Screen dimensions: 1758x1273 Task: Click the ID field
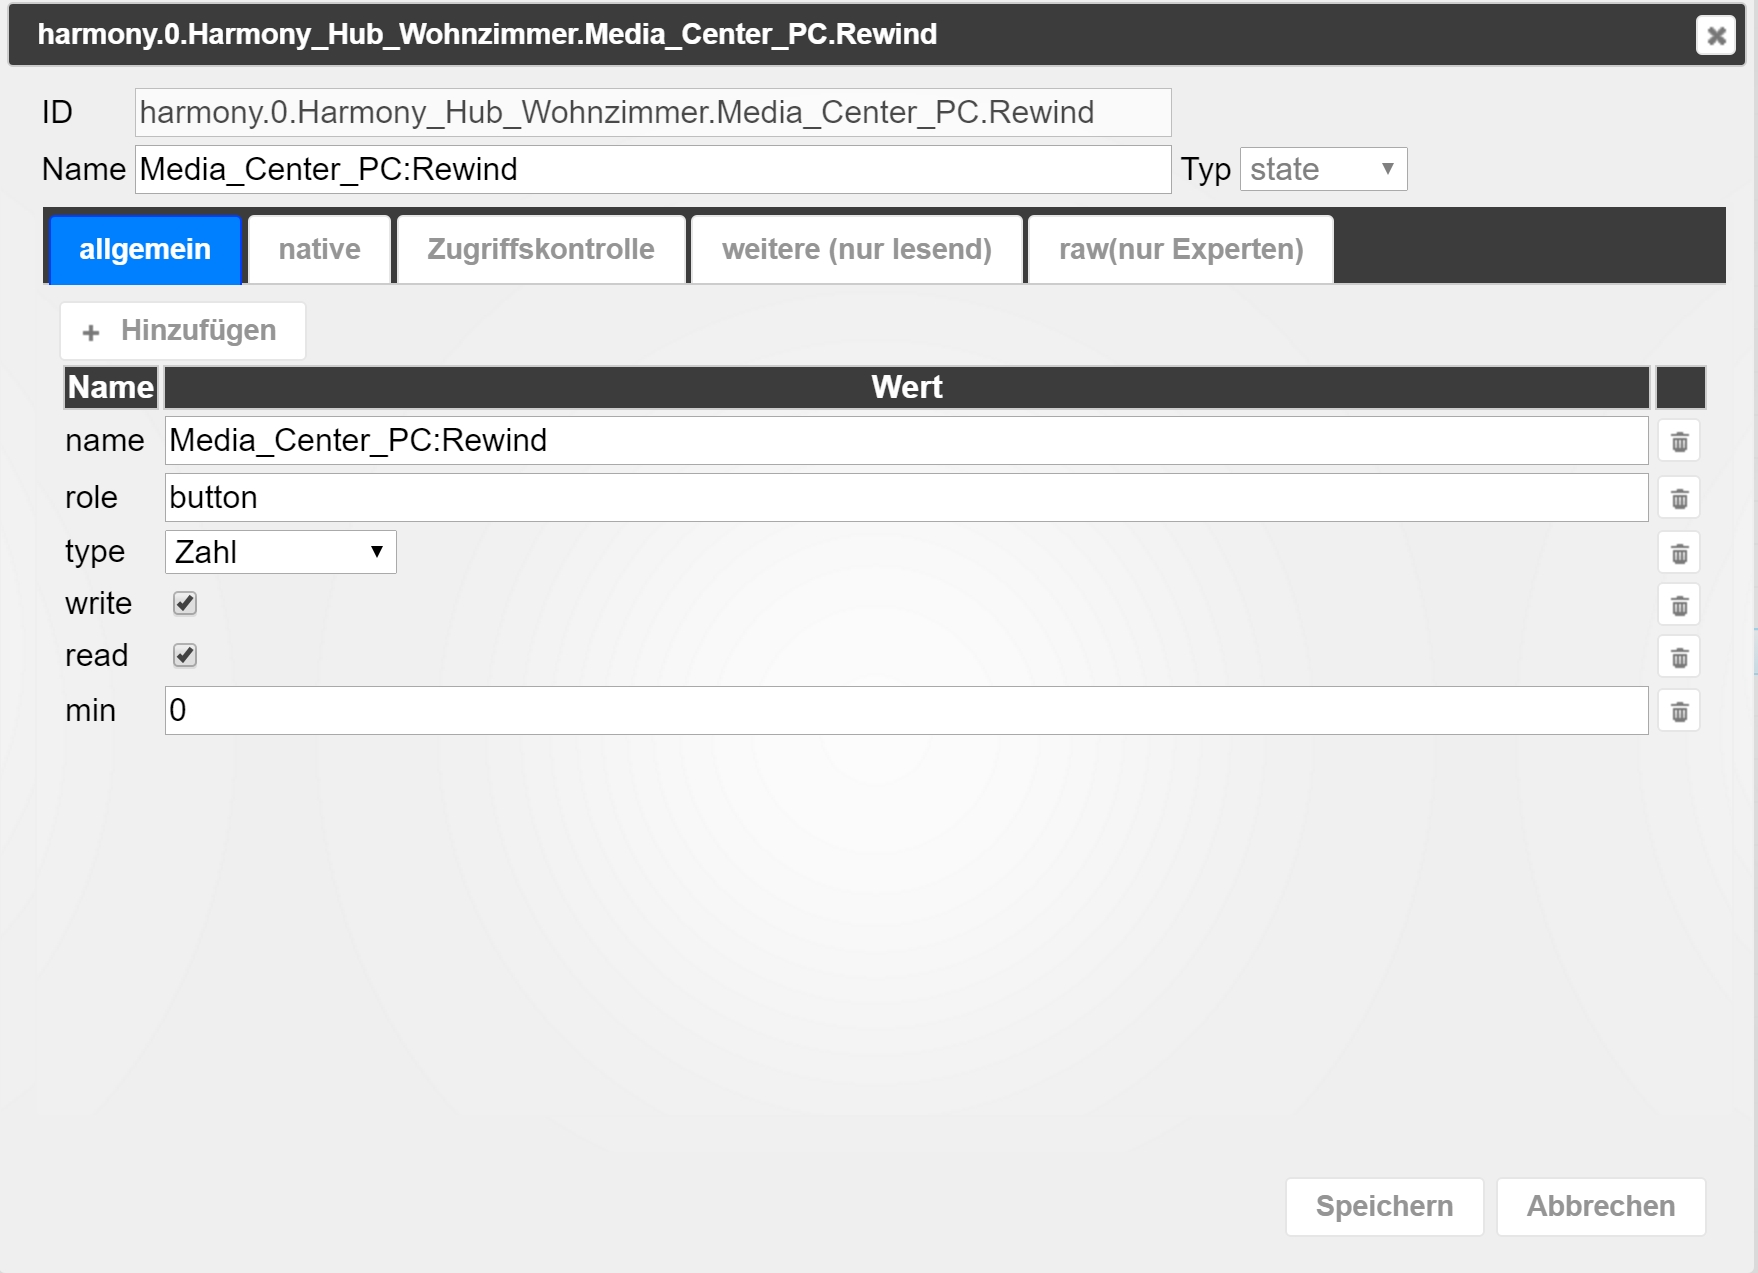point(653,112)
